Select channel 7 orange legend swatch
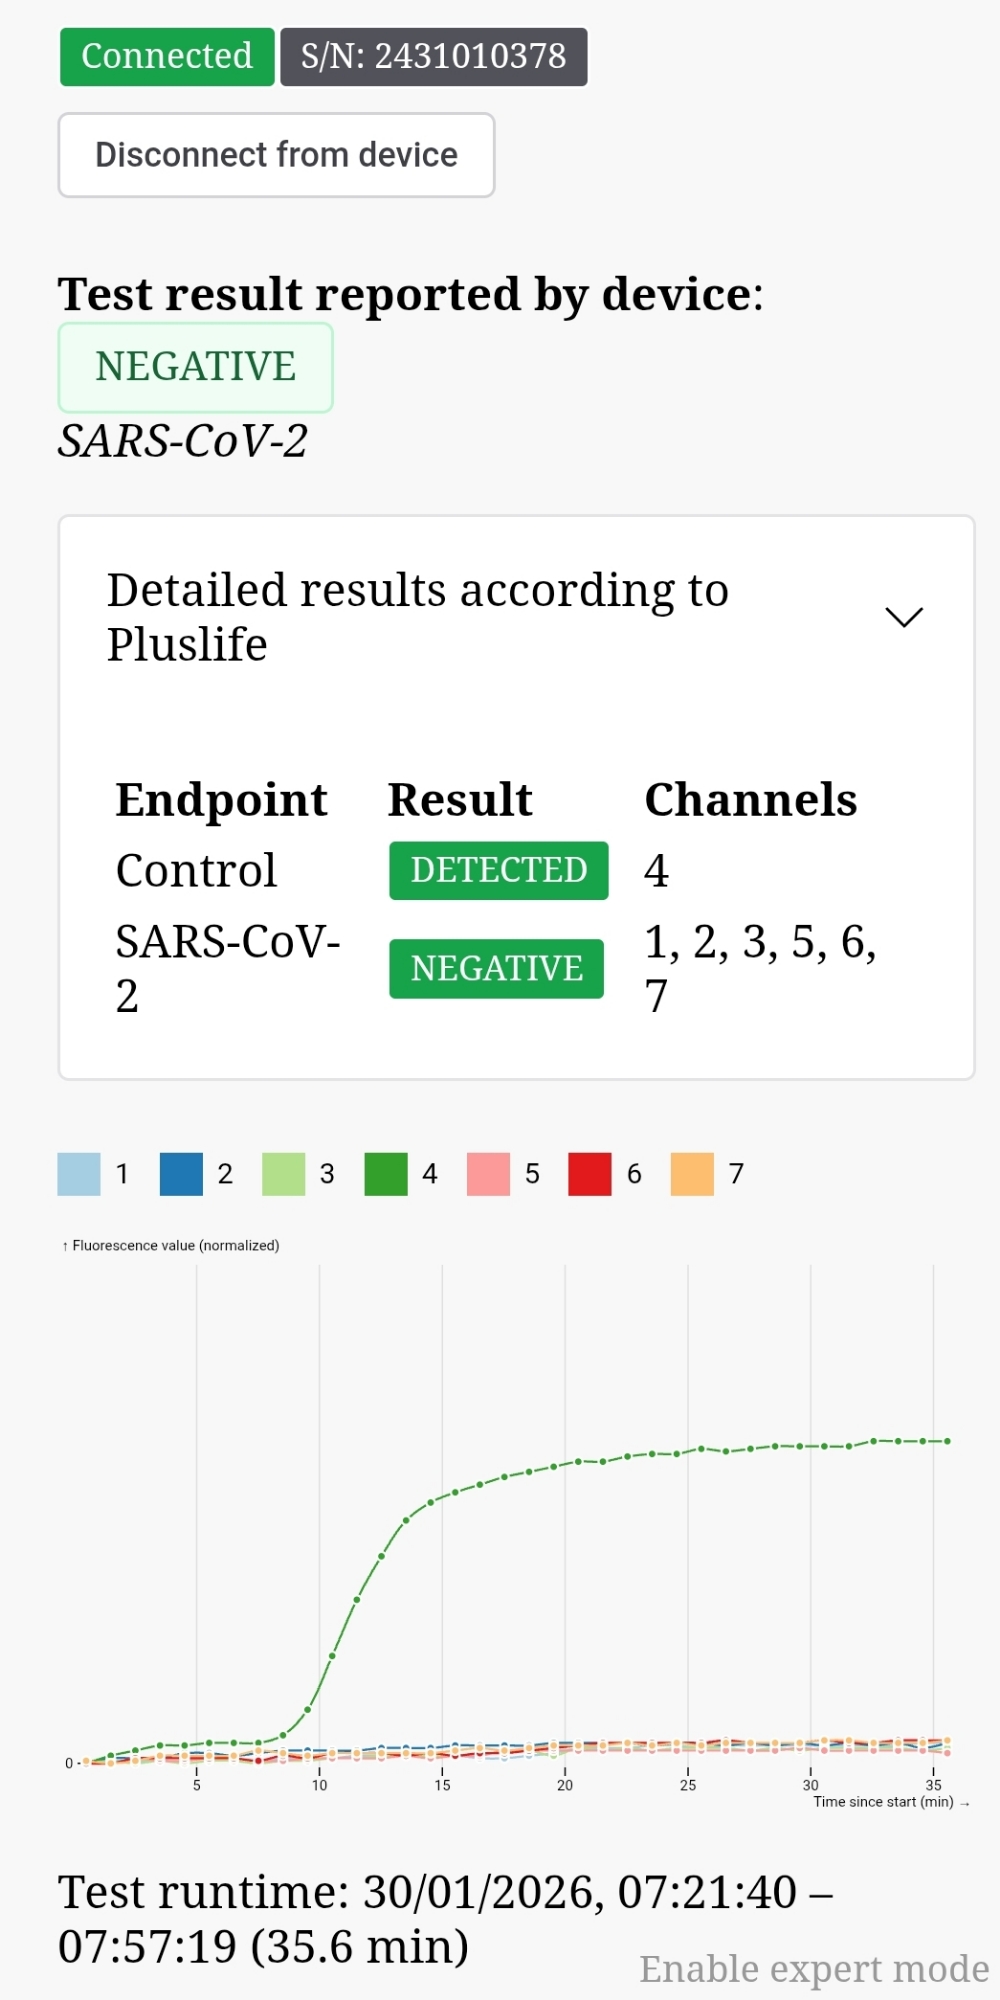This screenshot has height=2000, width=1000. click(692, 1174)
